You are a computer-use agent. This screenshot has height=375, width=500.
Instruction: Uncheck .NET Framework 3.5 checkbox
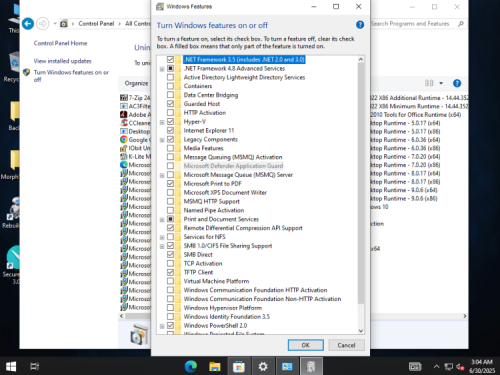tap(170, 59)
